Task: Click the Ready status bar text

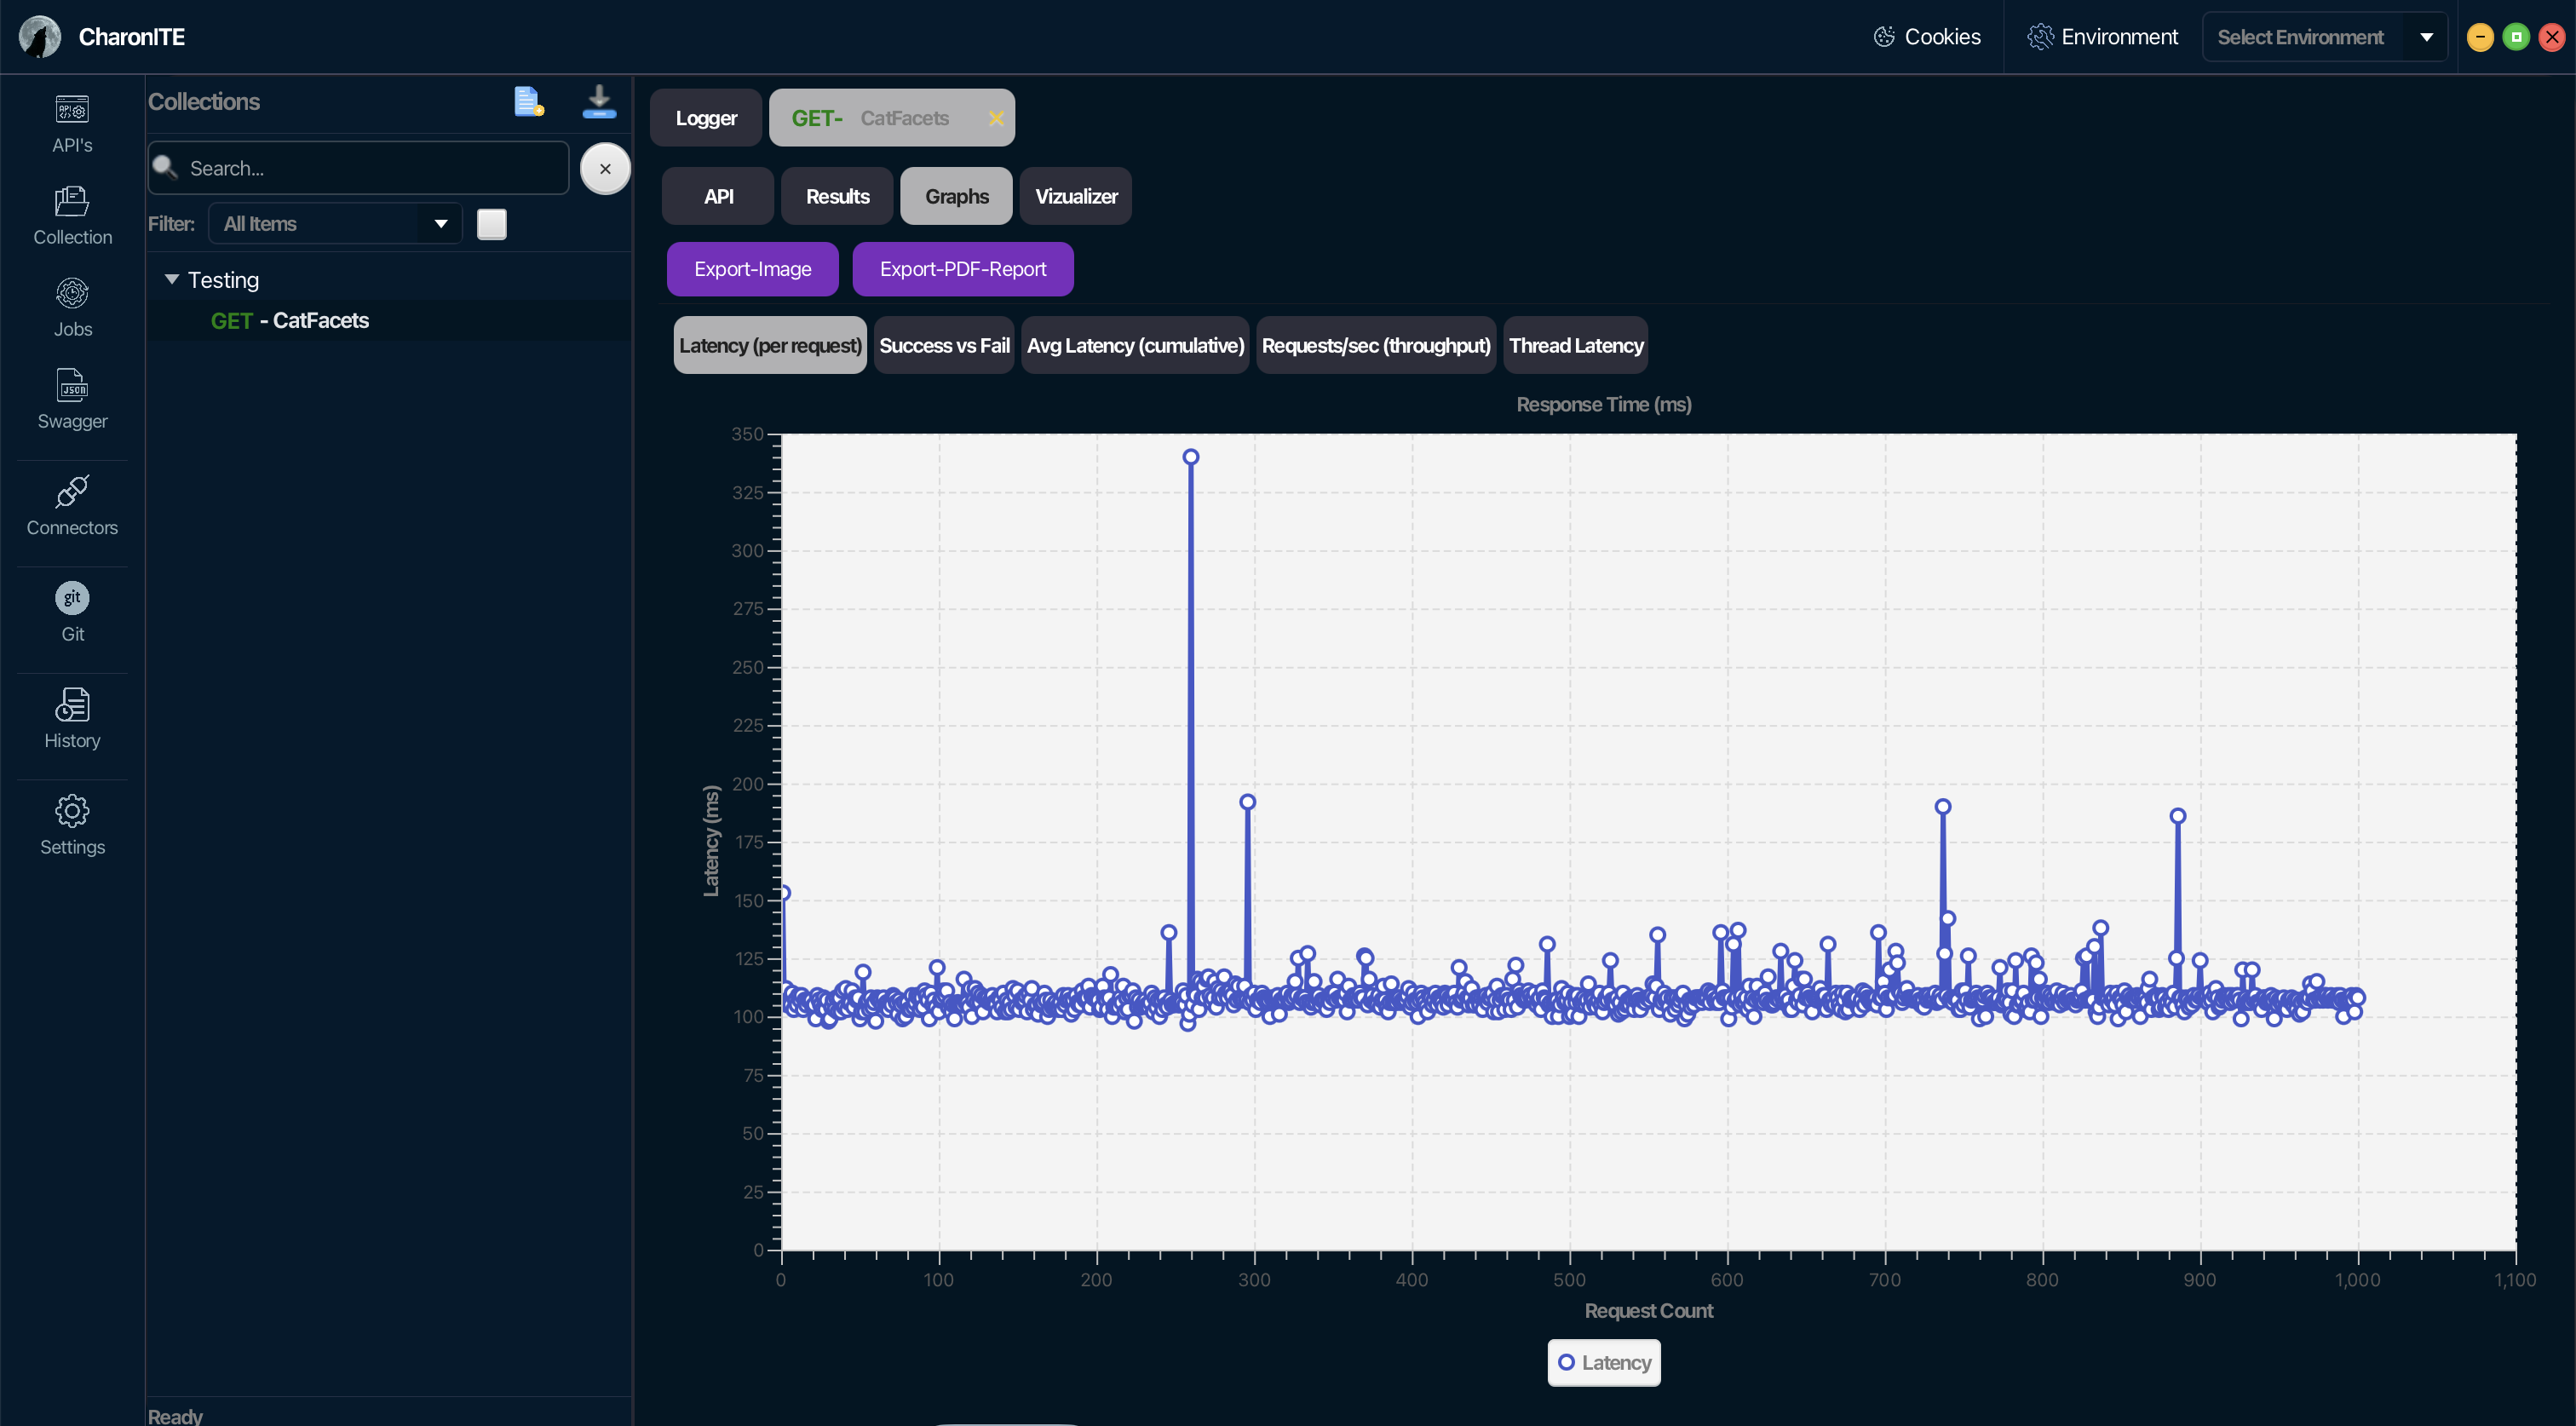Action: pyautogui.click(x=175, y=1416)
